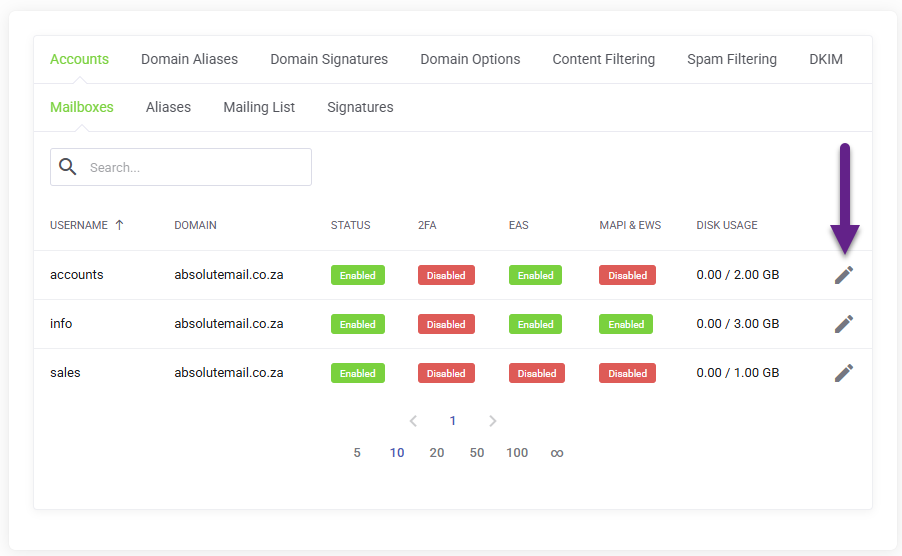
Task: Show 5 rows per page
Action: pos(357,453)
